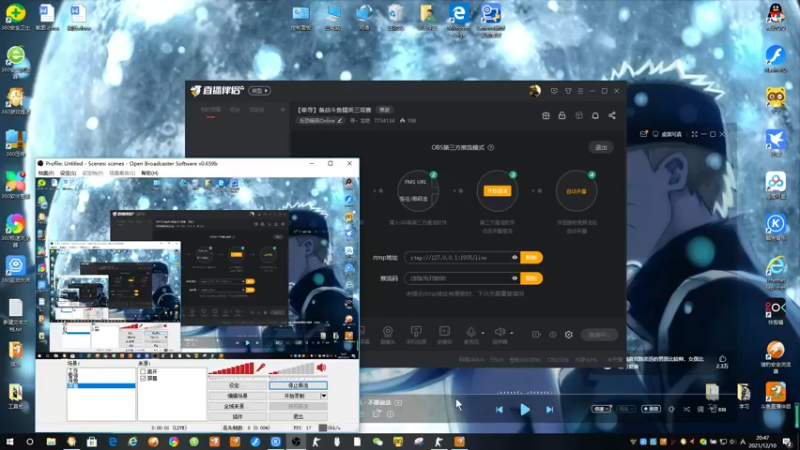Click the shirt skin icon in title bar
Screen dimensions: 800x450
pyautogui.click(x=568, y=91)
